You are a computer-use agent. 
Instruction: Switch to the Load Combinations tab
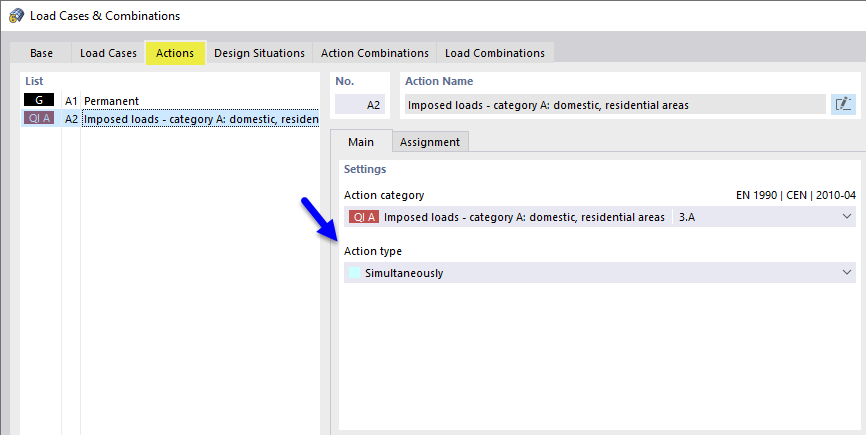coord(495,53)
